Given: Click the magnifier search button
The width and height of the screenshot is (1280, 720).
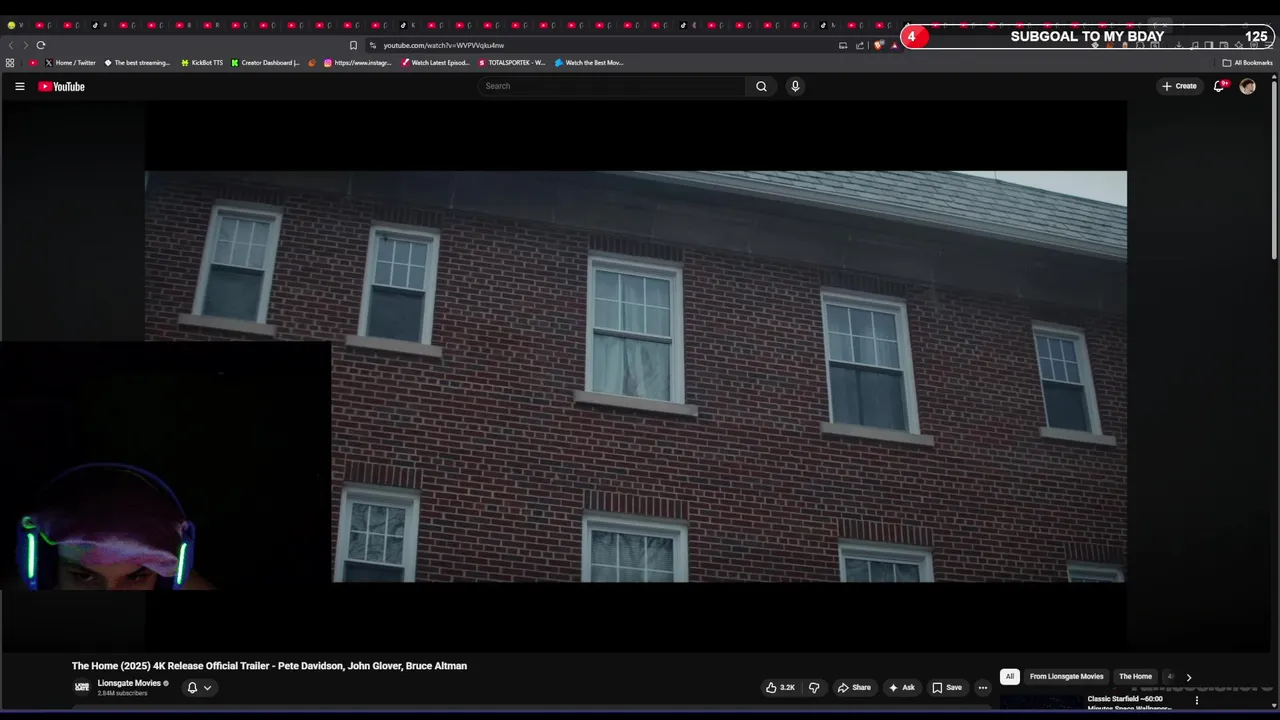Looking at the screenshot, I should pos(761,86).
